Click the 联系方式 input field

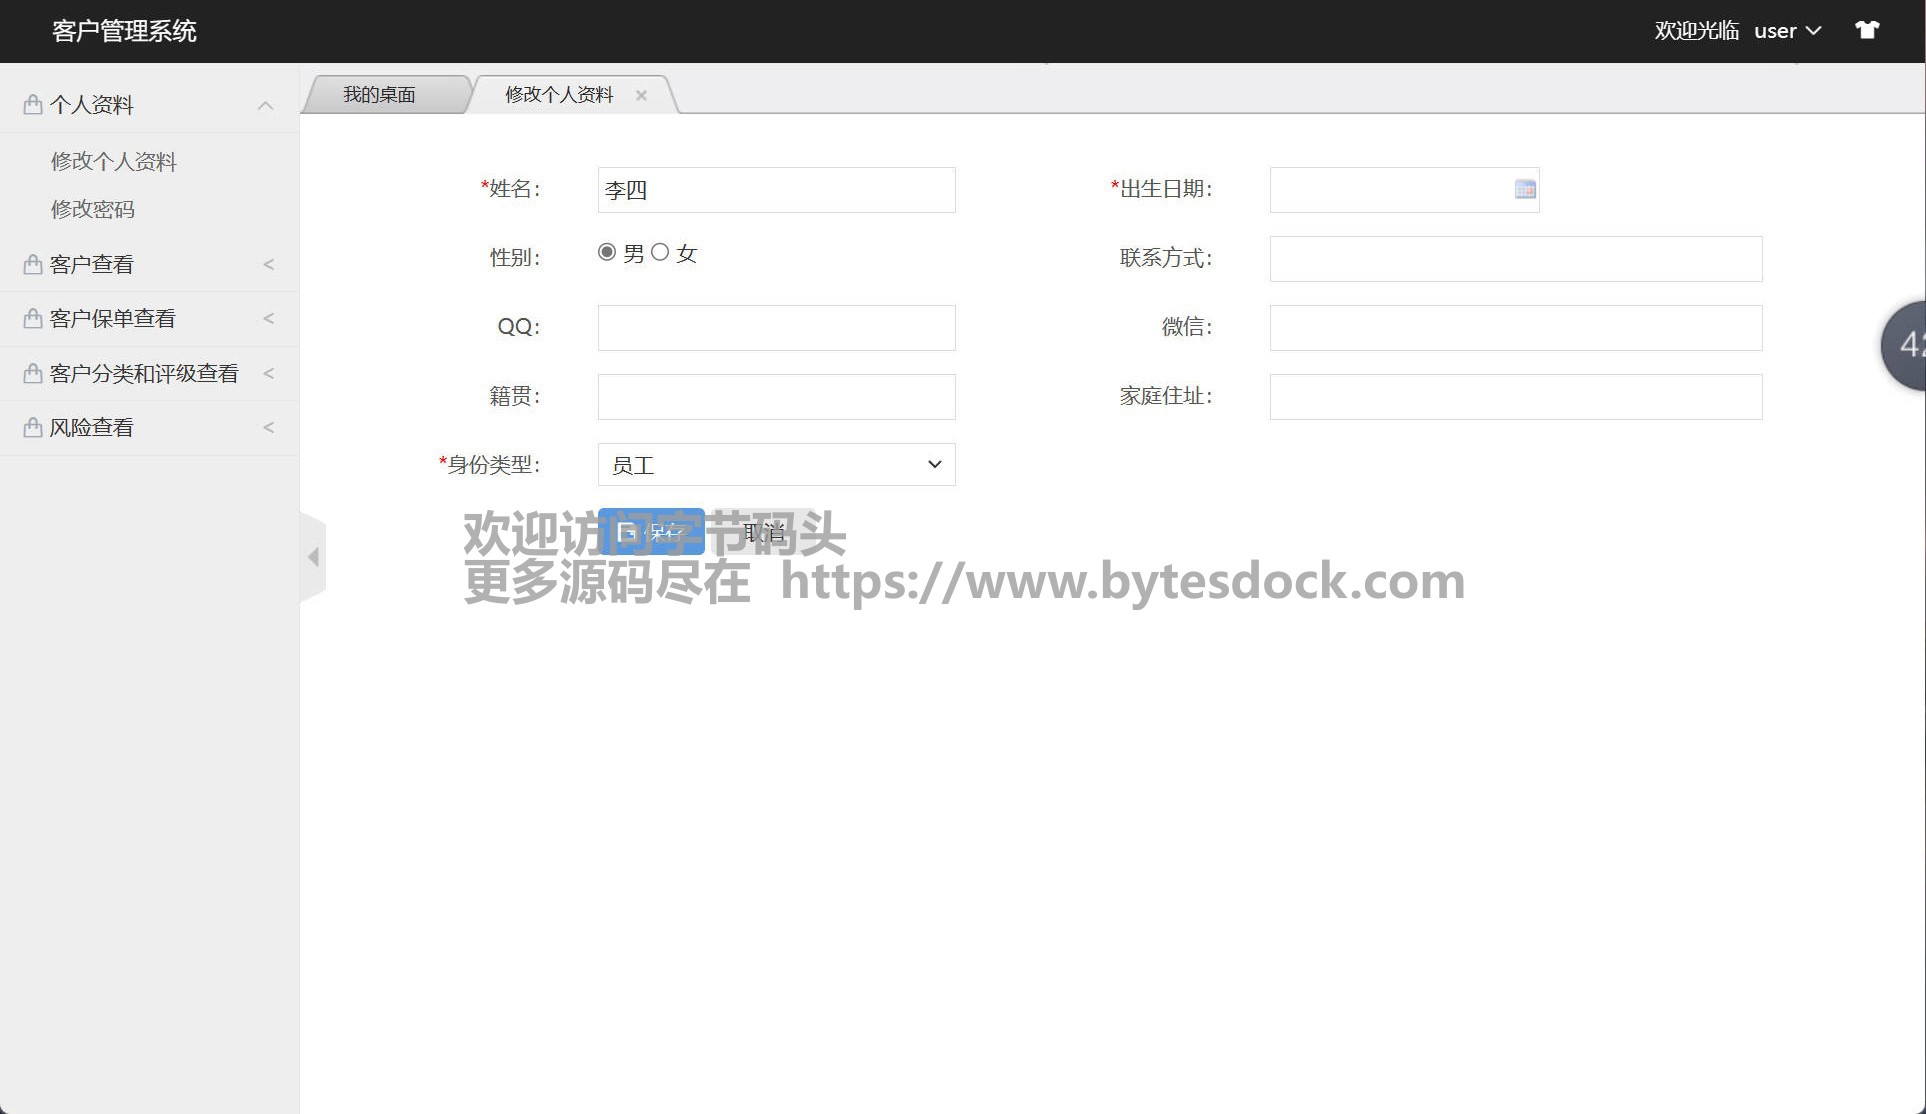(x=1515, y=259)
